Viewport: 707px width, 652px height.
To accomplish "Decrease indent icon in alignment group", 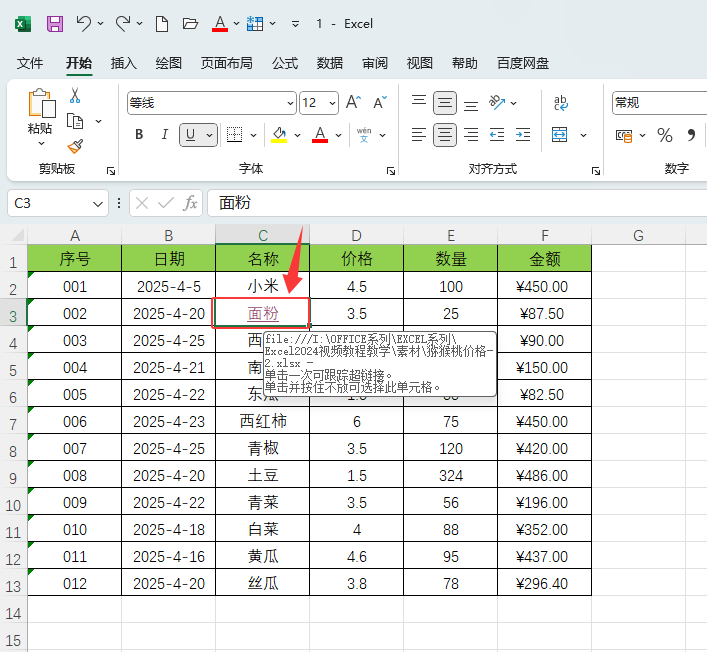I will pos(497,134).
